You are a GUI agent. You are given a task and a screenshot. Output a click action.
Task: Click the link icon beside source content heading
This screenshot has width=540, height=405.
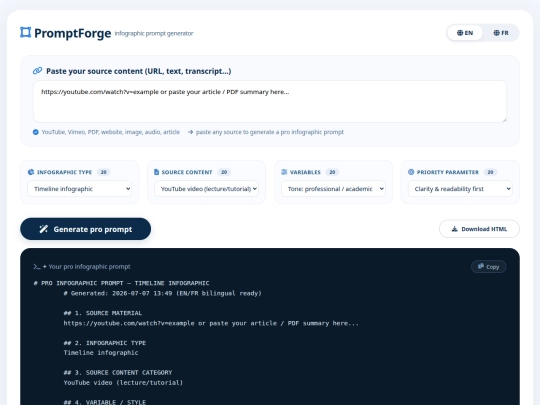coord(37,71)
